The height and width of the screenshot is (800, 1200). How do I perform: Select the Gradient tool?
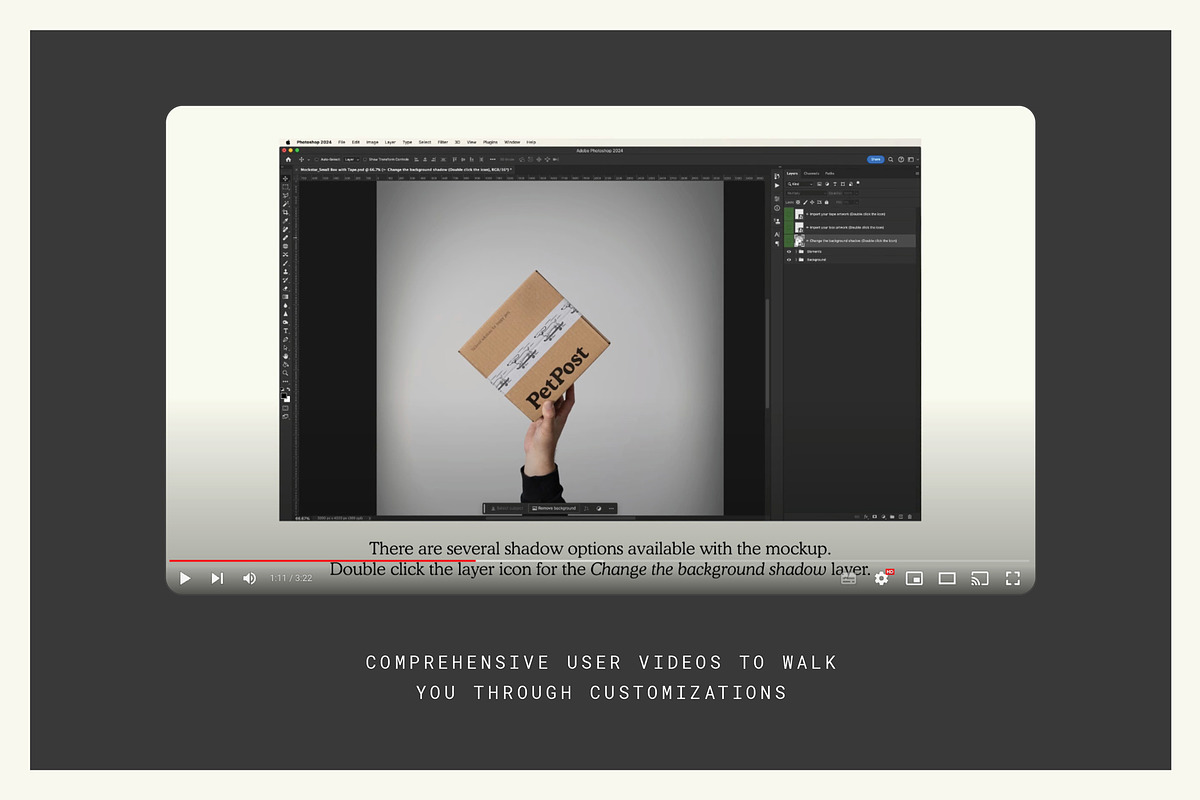pos(285,297)
